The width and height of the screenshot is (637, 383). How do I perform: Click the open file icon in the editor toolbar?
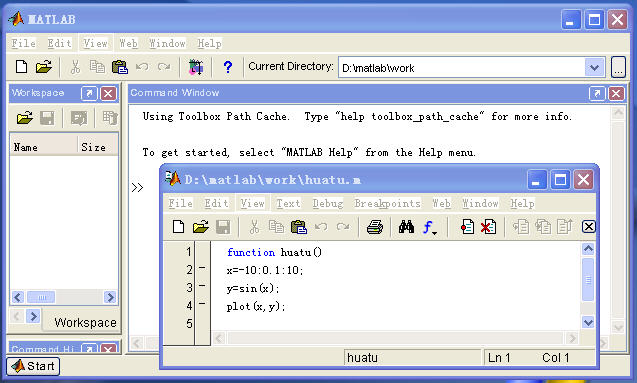pos(201,227)
